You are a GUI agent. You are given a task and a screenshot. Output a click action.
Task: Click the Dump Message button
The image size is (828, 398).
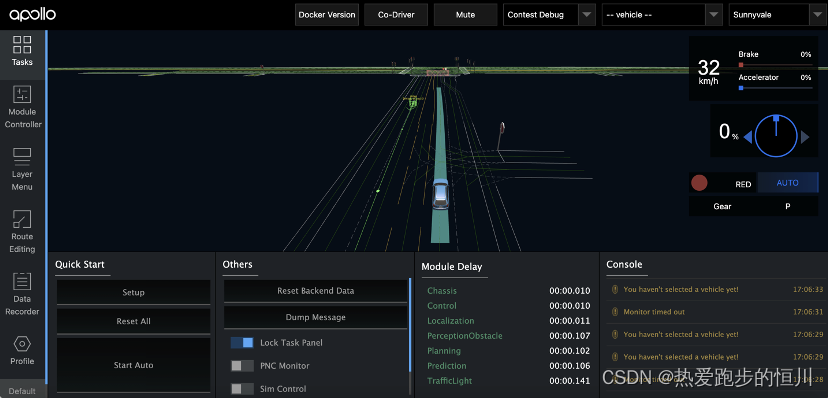point(315,317)
